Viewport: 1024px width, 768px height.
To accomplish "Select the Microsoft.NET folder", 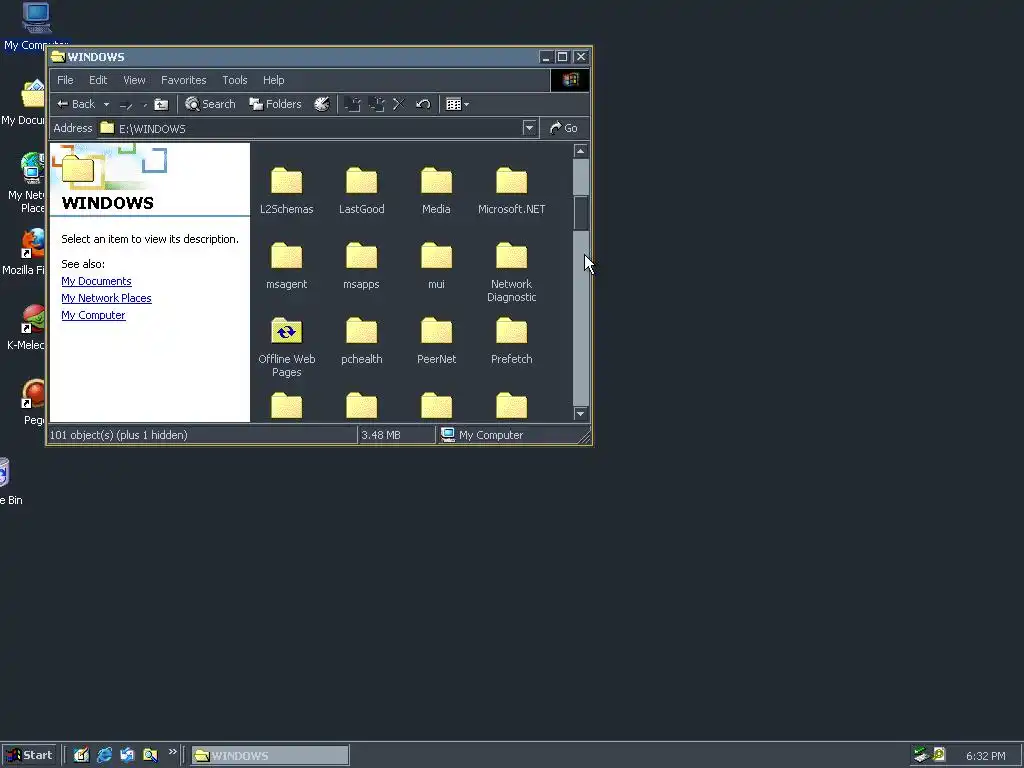I will 511,190.
